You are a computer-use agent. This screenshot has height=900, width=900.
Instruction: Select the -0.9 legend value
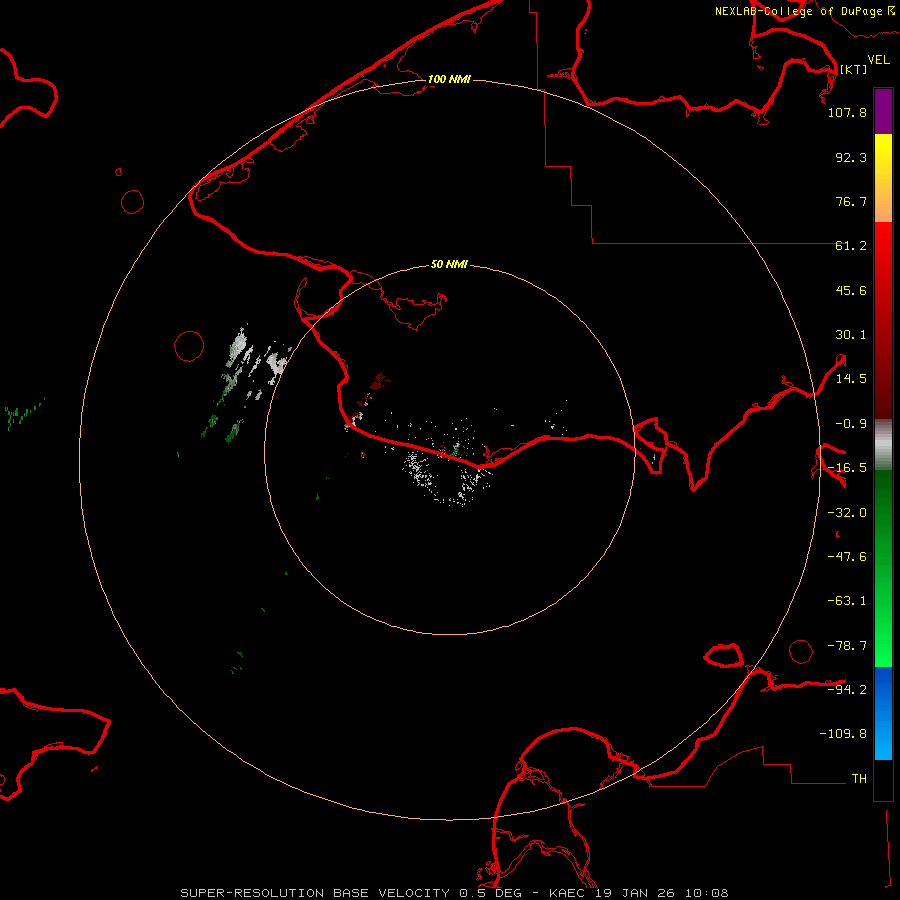coord(851,424)
